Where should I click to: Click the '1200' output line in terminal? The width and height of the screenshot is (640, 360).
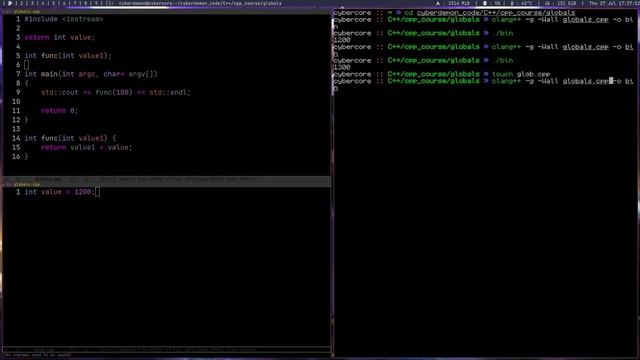(342, 40)
